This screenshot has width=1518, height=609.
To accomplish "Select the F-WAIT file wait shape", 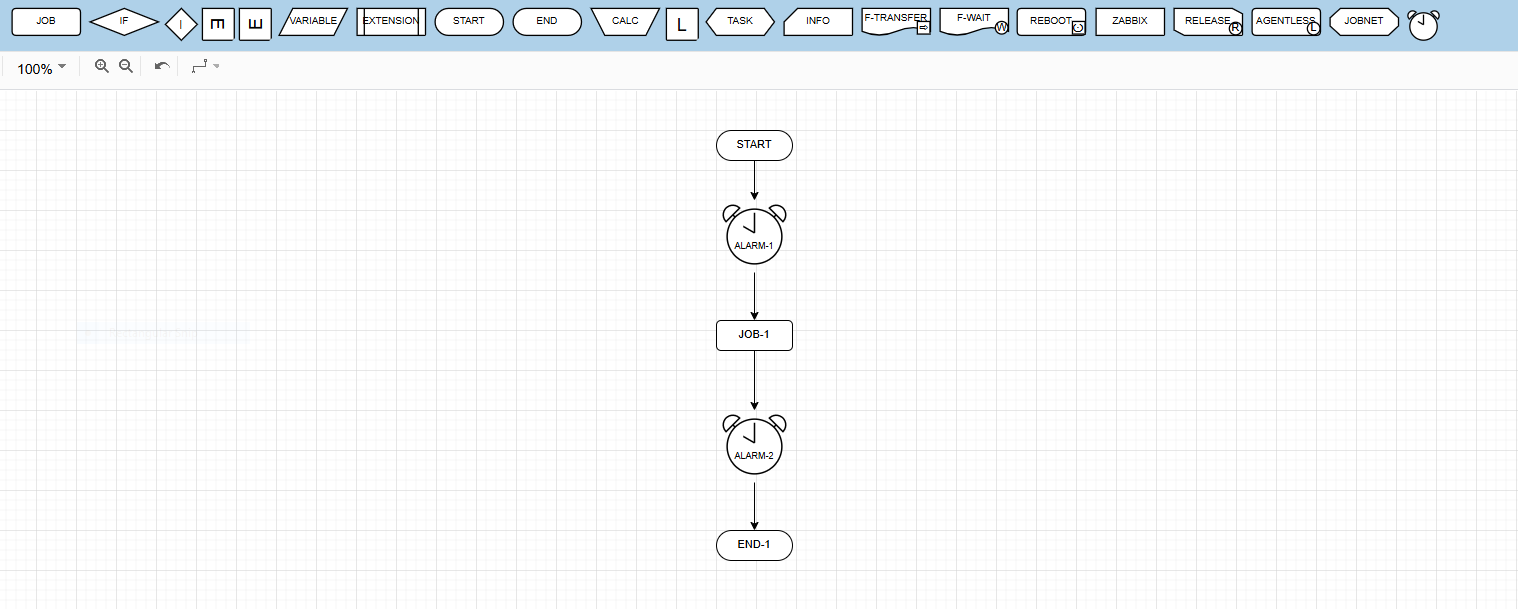I will (x=974, y=21).
